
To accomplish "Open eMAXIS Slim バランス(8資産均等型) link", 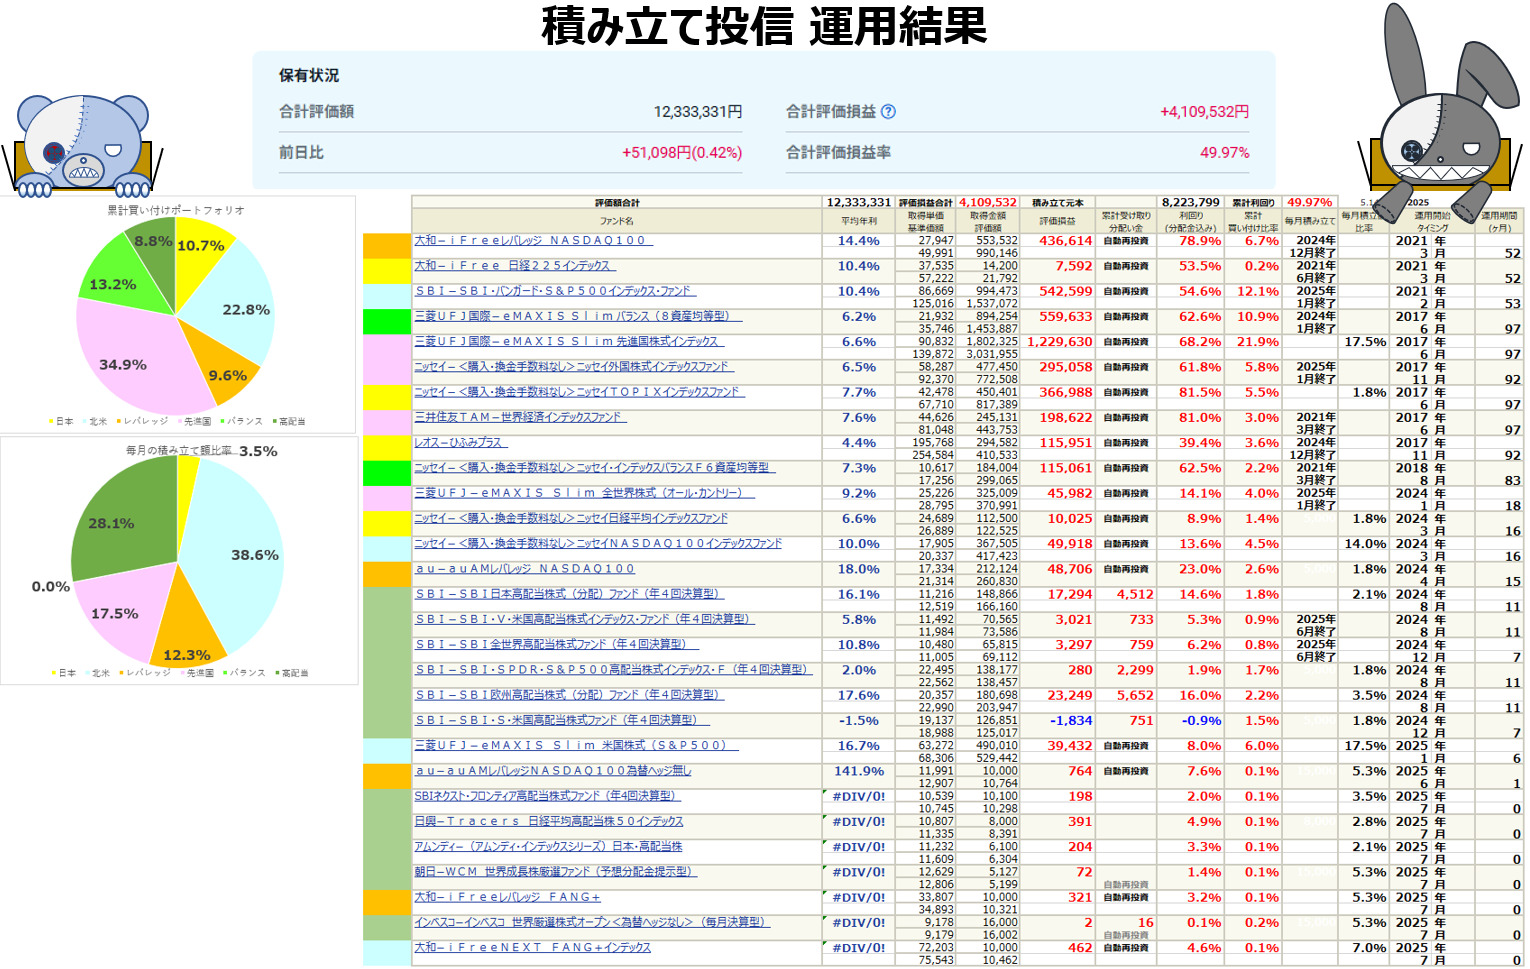I will click(577, 316).
